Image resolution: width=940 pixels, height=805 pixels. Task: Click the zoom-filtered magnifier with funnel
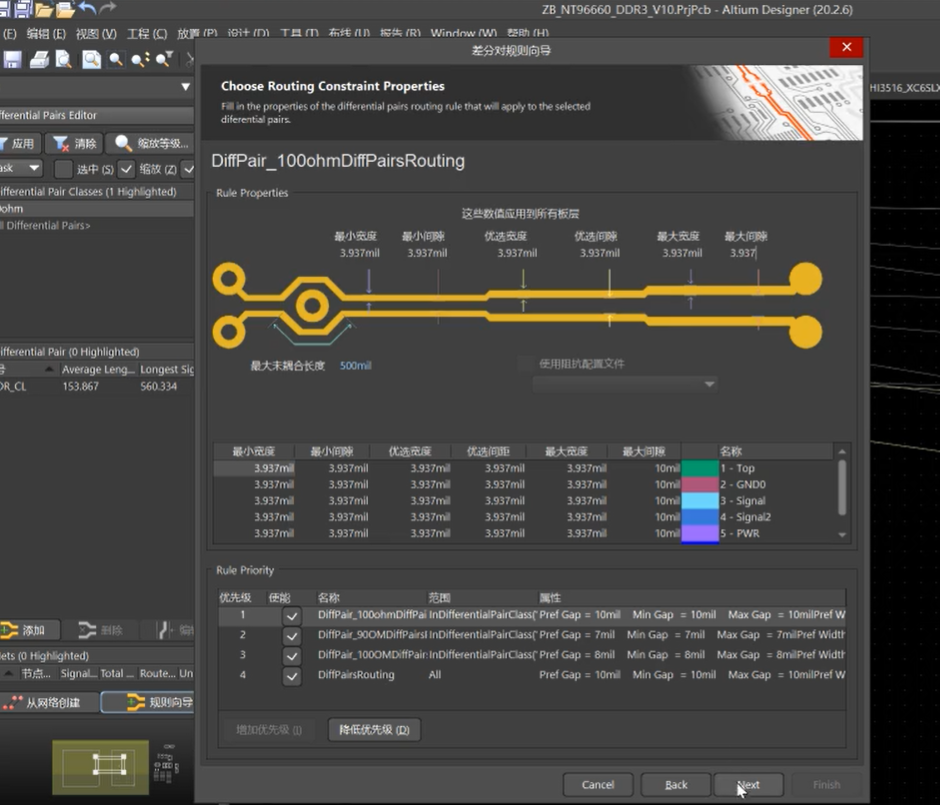pos(164,59)
